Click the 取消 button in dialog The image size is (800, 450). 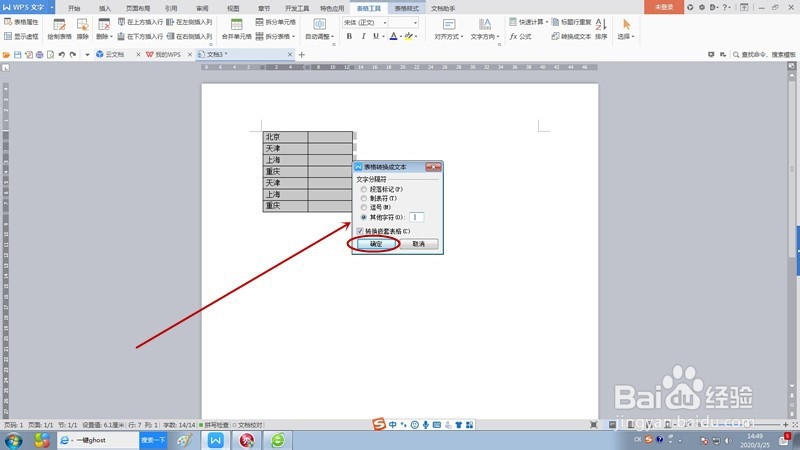point(418,244)
